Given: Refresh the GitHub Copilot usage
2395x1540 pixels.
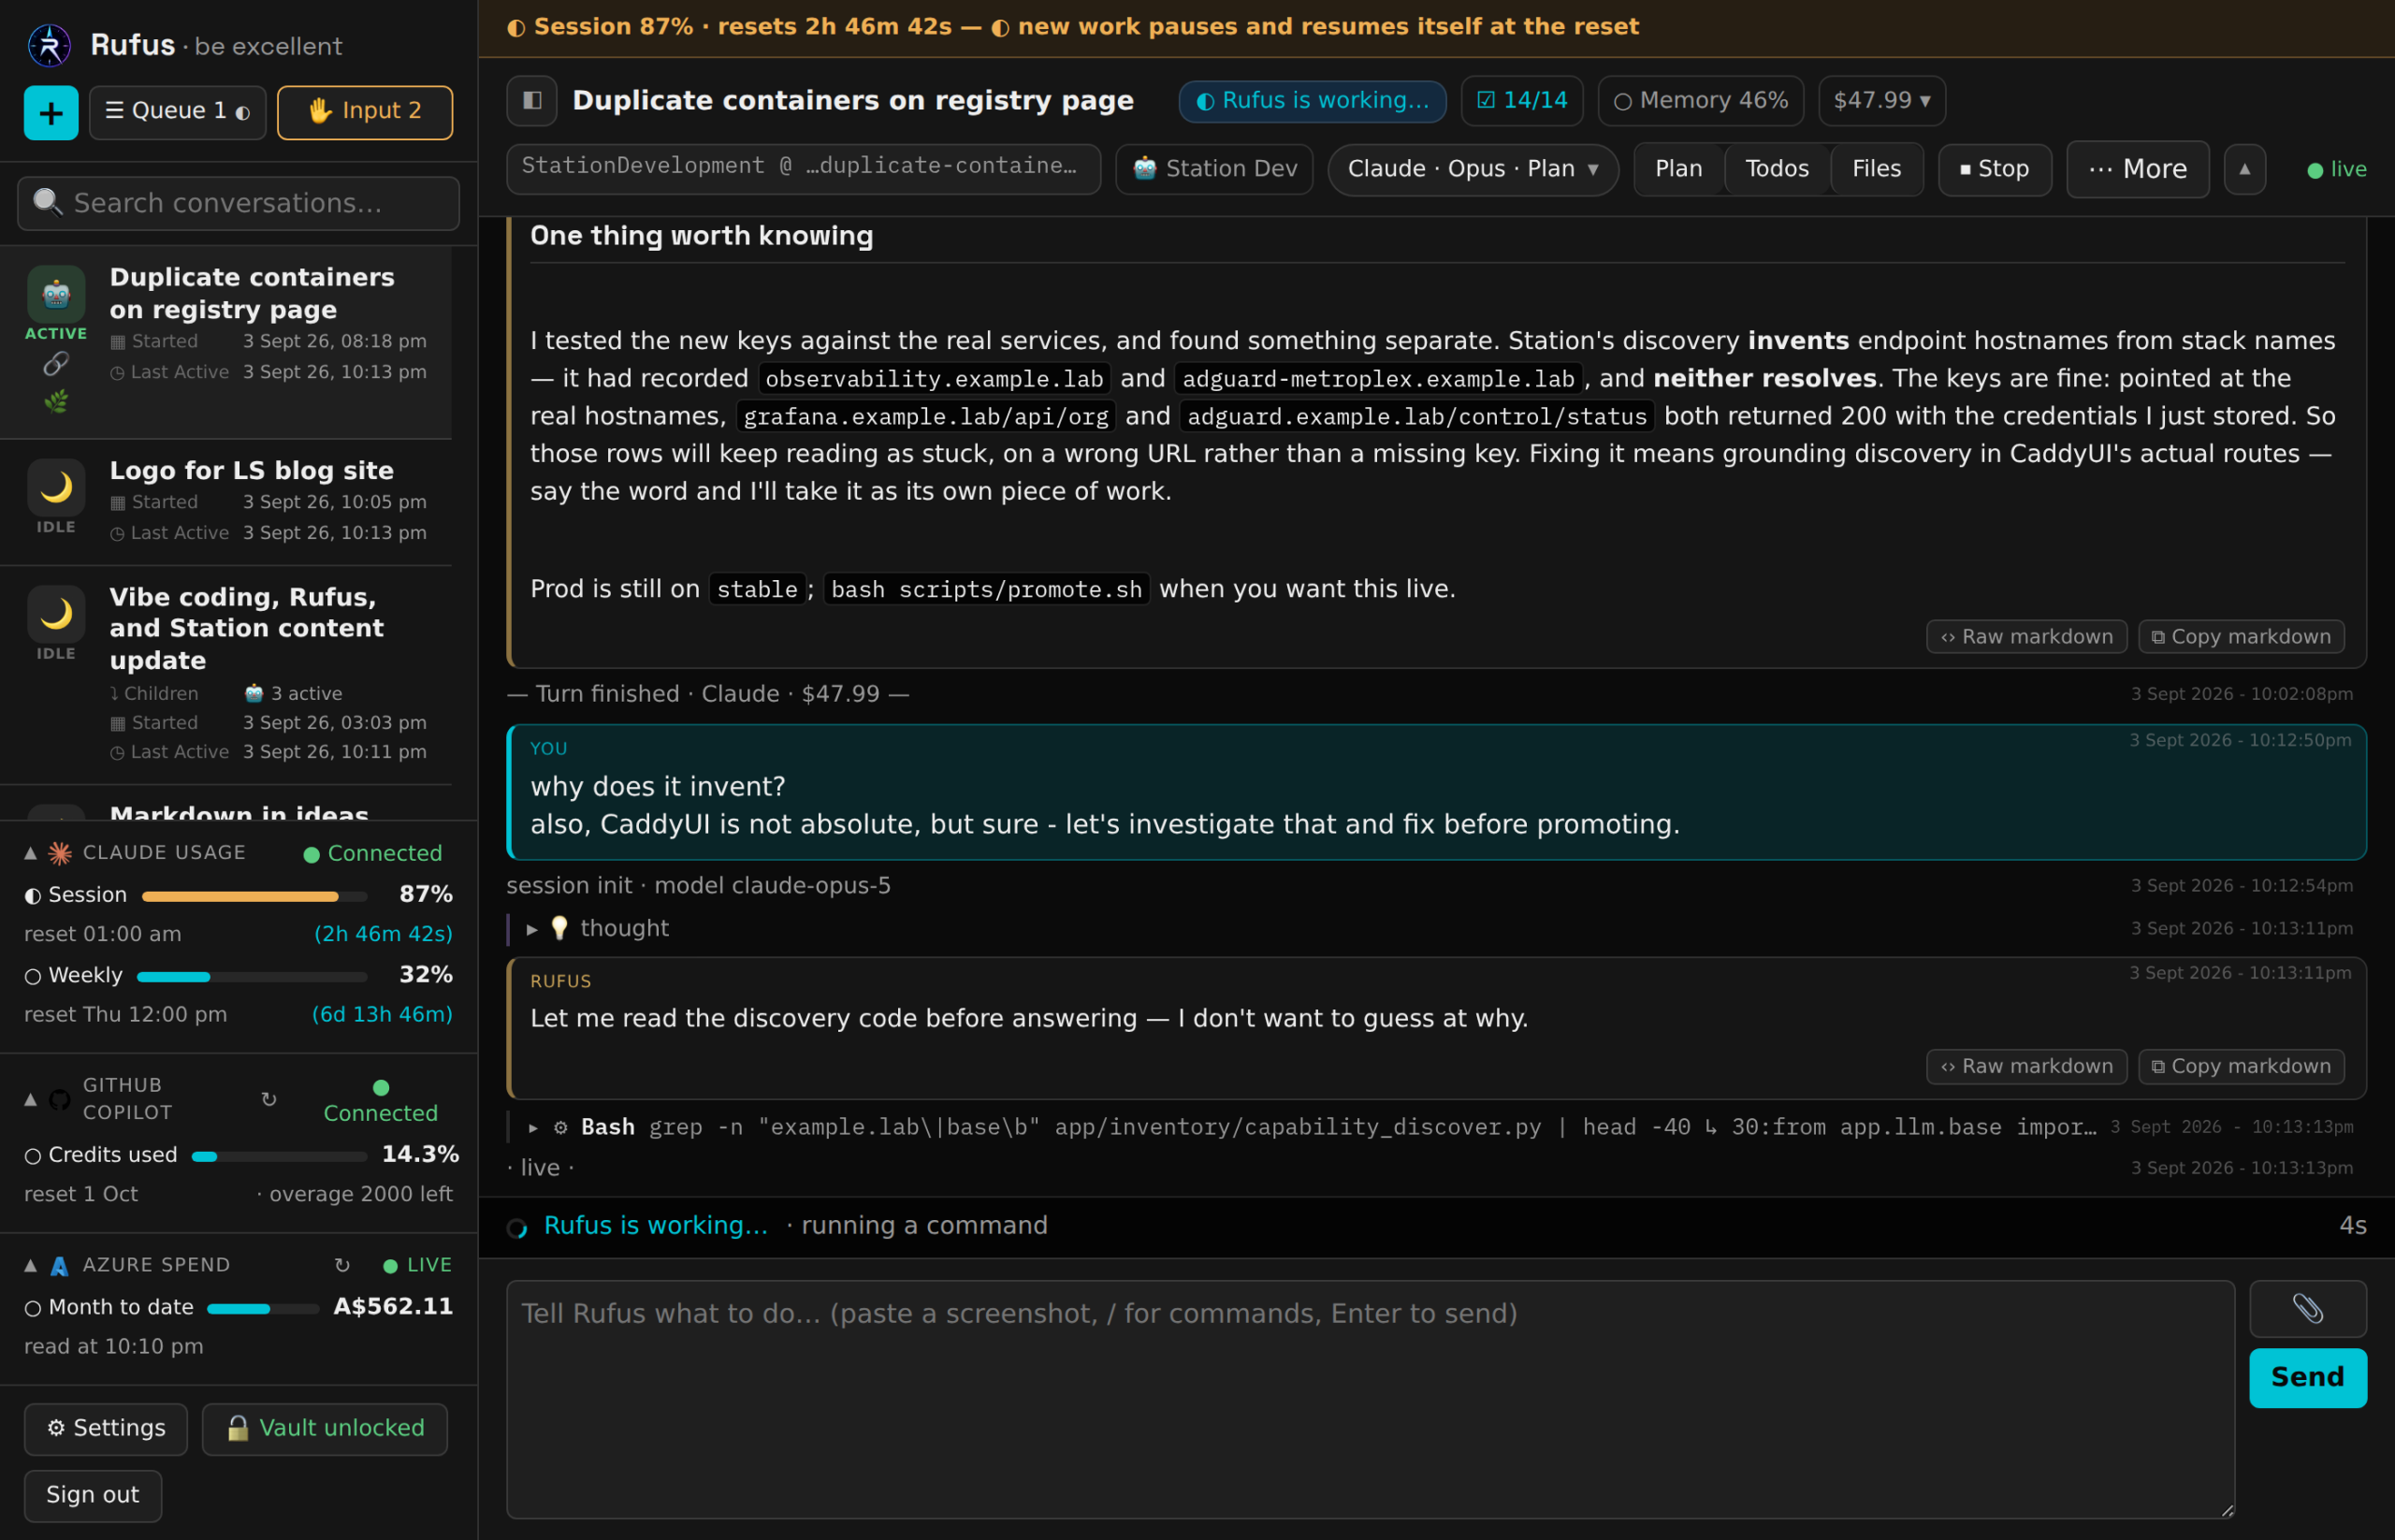Looking at the screenshot, I should 269,1099.
